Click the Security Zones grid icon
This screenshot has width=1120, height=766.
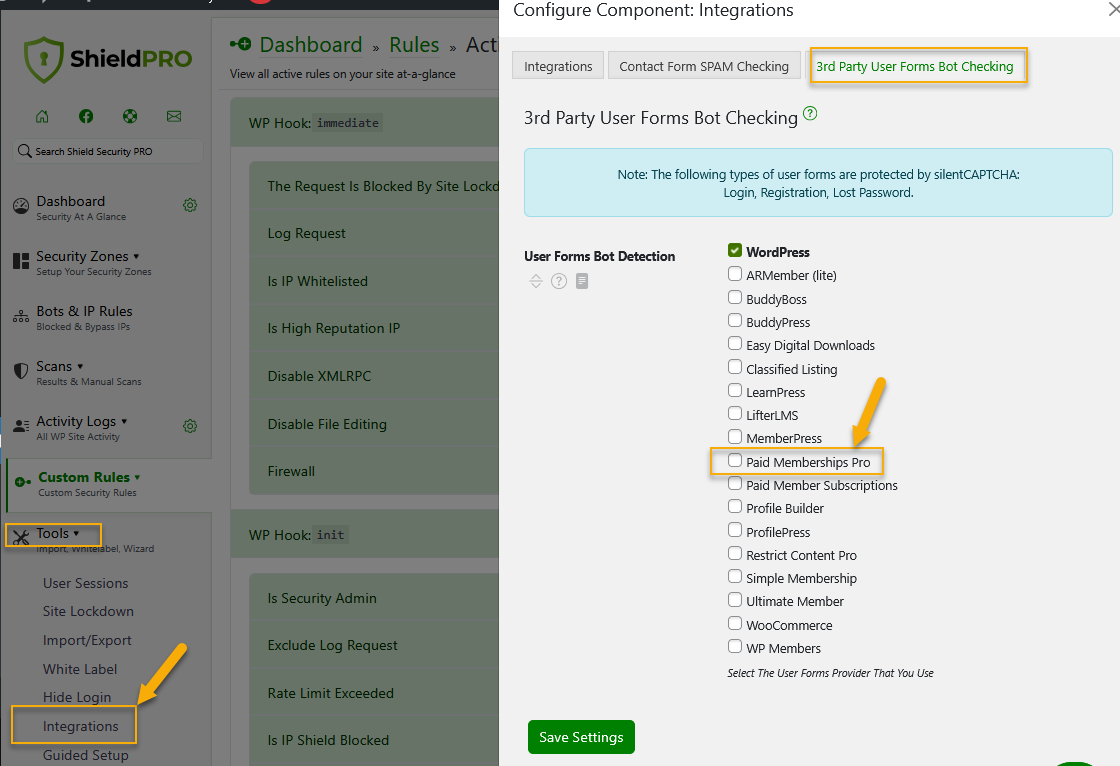coord(21,261)
